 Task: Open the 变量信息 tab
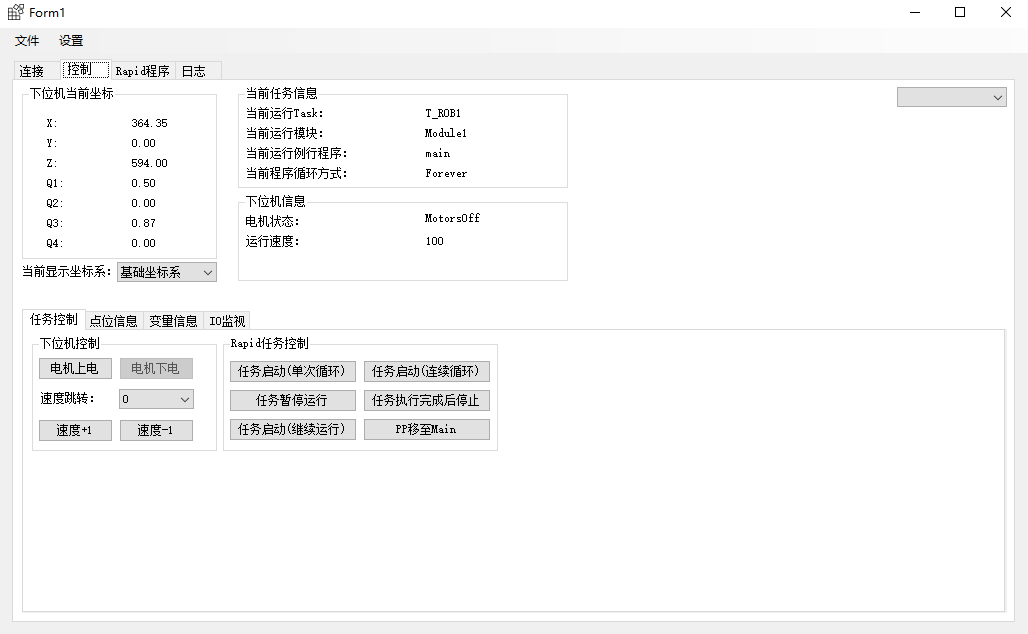[172, 320]
